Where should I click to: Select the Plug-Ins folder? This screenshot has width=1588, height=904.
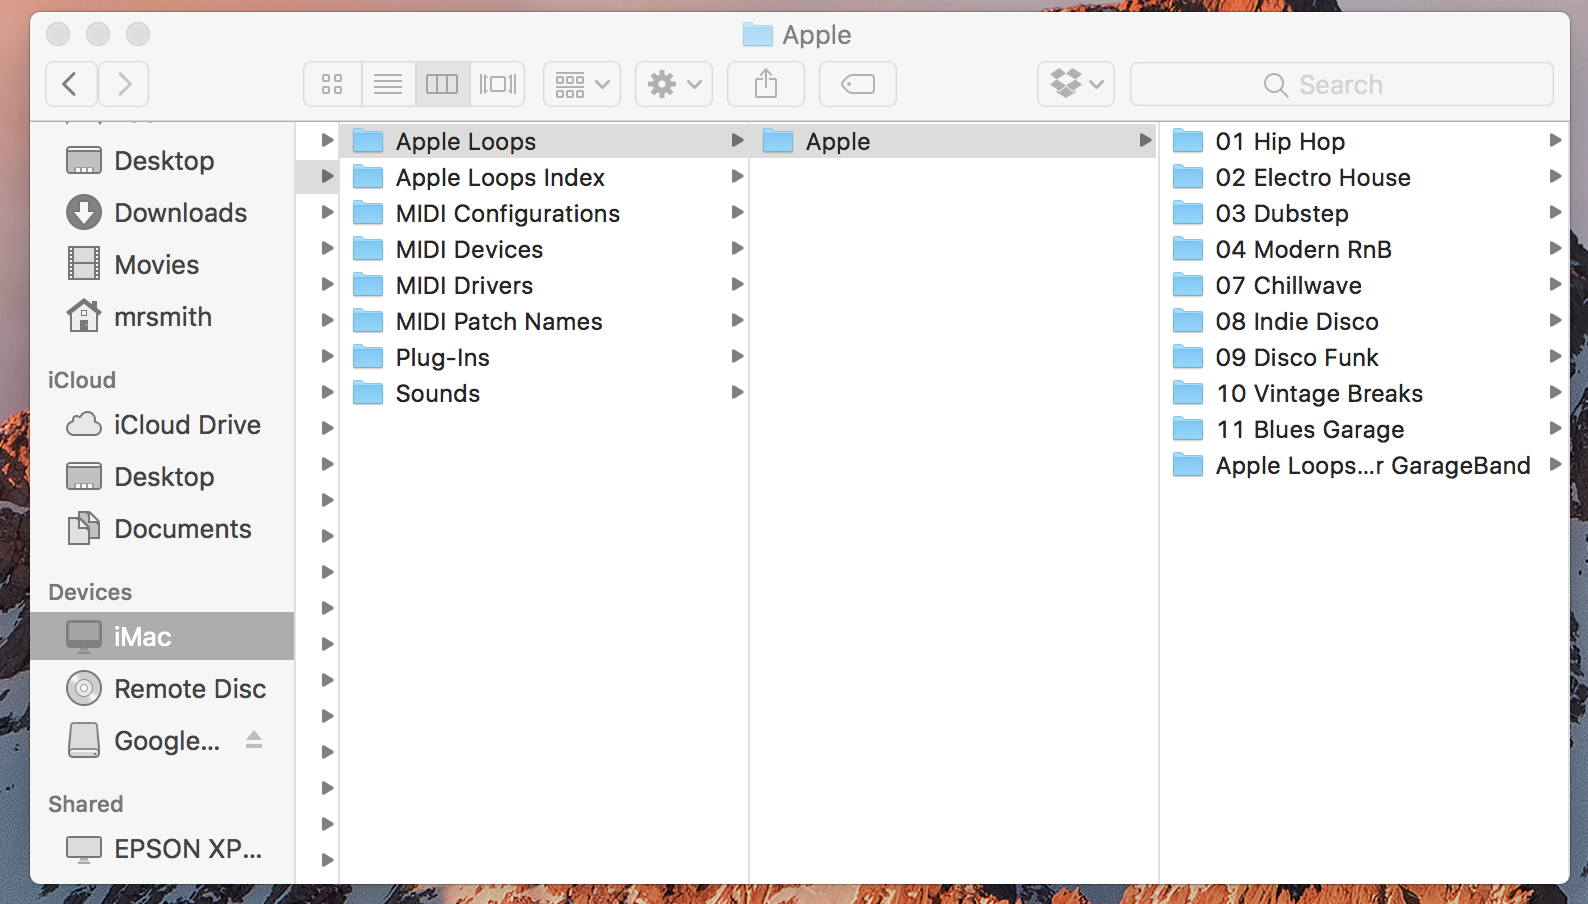pos(544,357)
